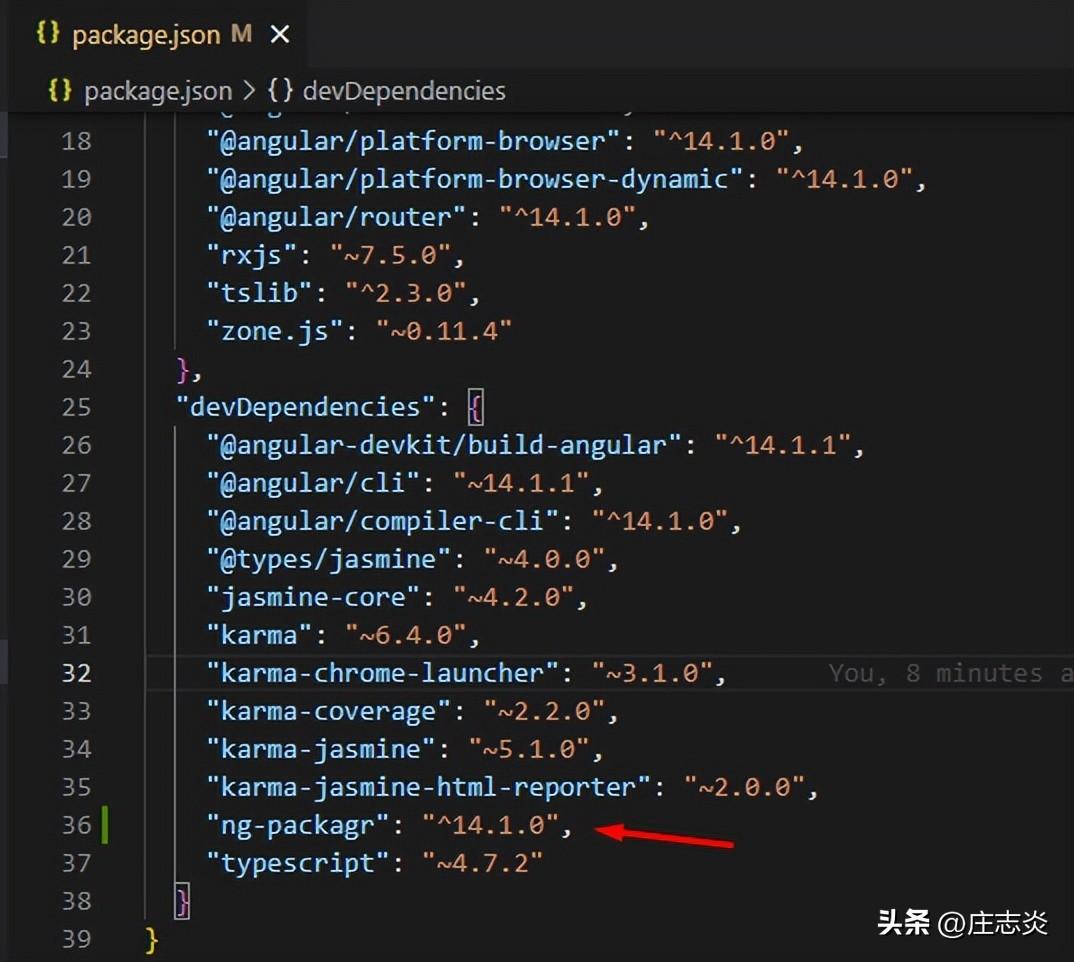Click the modified 'M' badge on the tab
This screenshot has width=1074, height=962.
pos(240,35)
